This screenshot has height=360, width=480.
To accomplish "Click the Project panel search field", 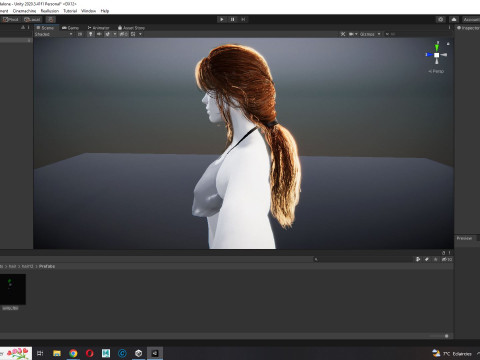I will tap(363, 259).
